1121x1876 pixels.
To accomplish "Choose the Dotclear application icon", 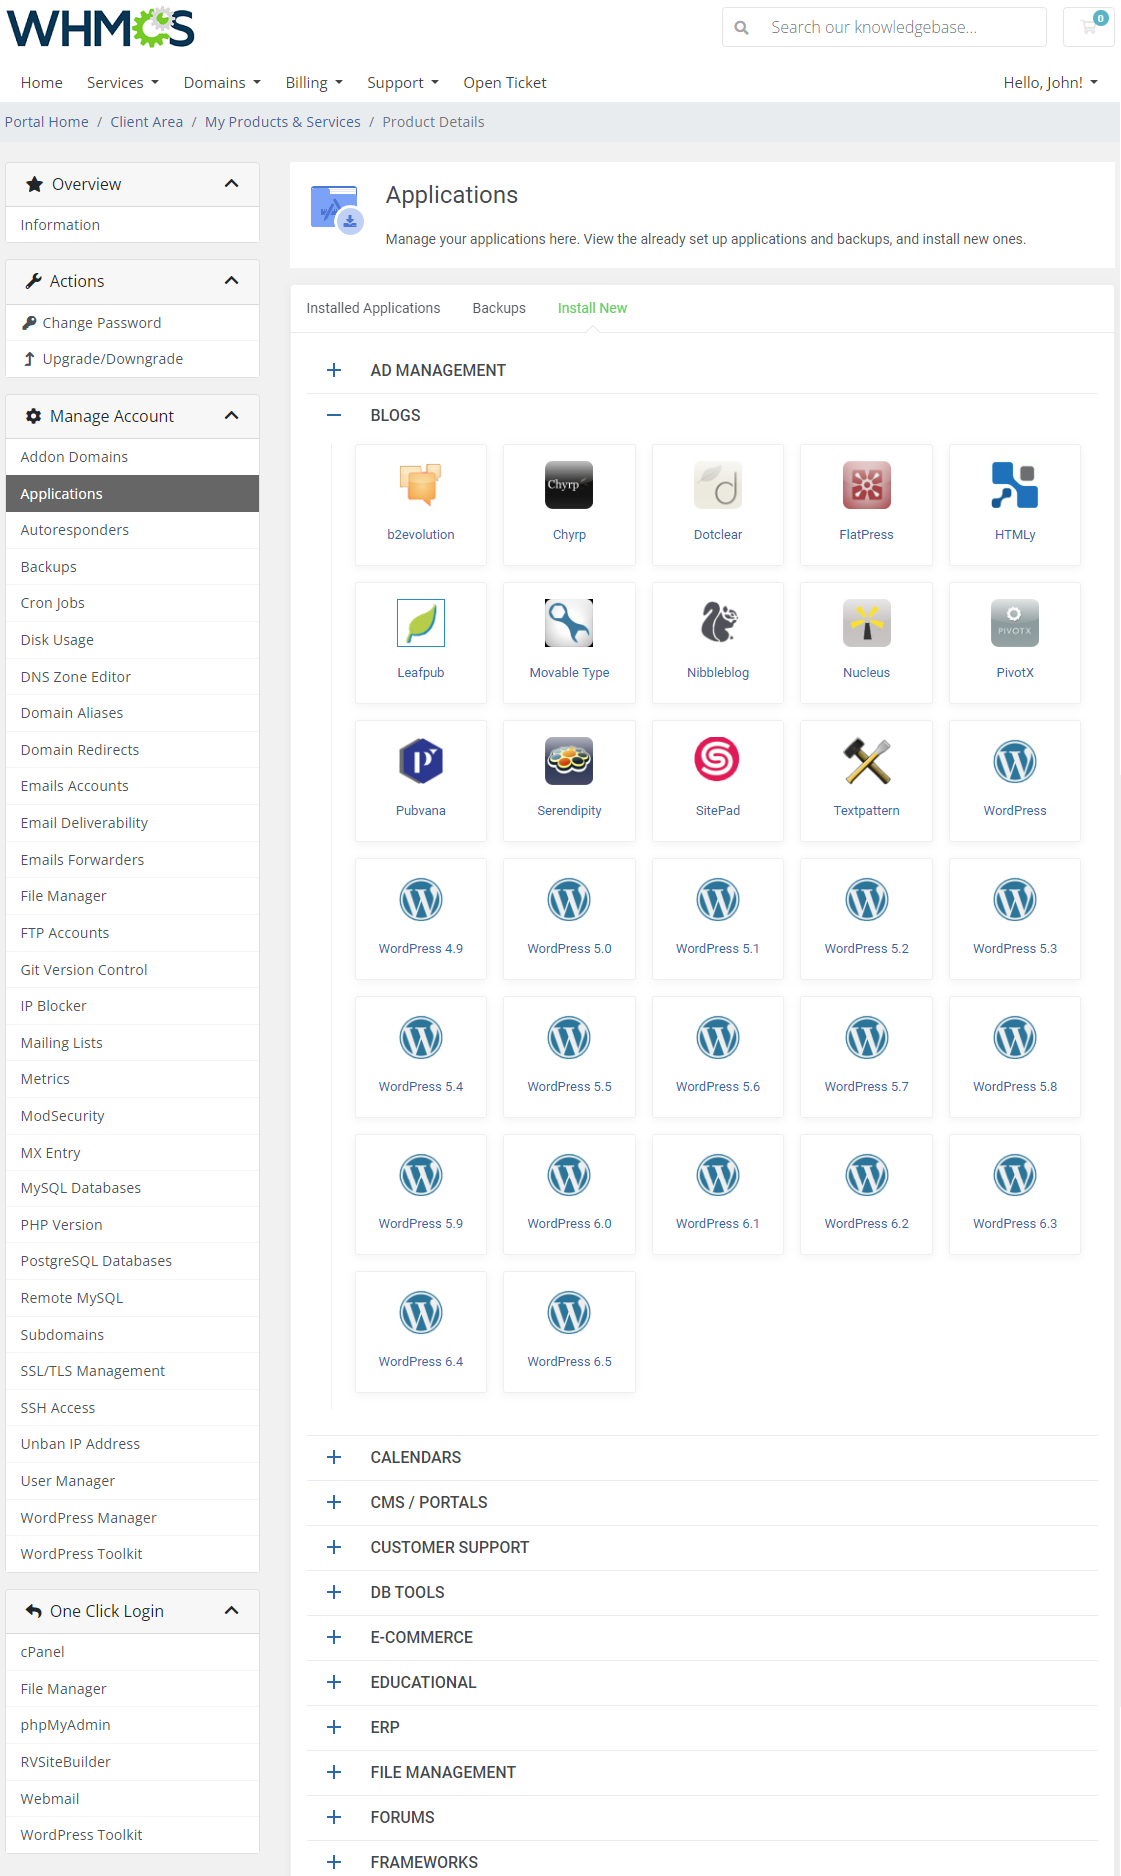I will pos(718,485).
